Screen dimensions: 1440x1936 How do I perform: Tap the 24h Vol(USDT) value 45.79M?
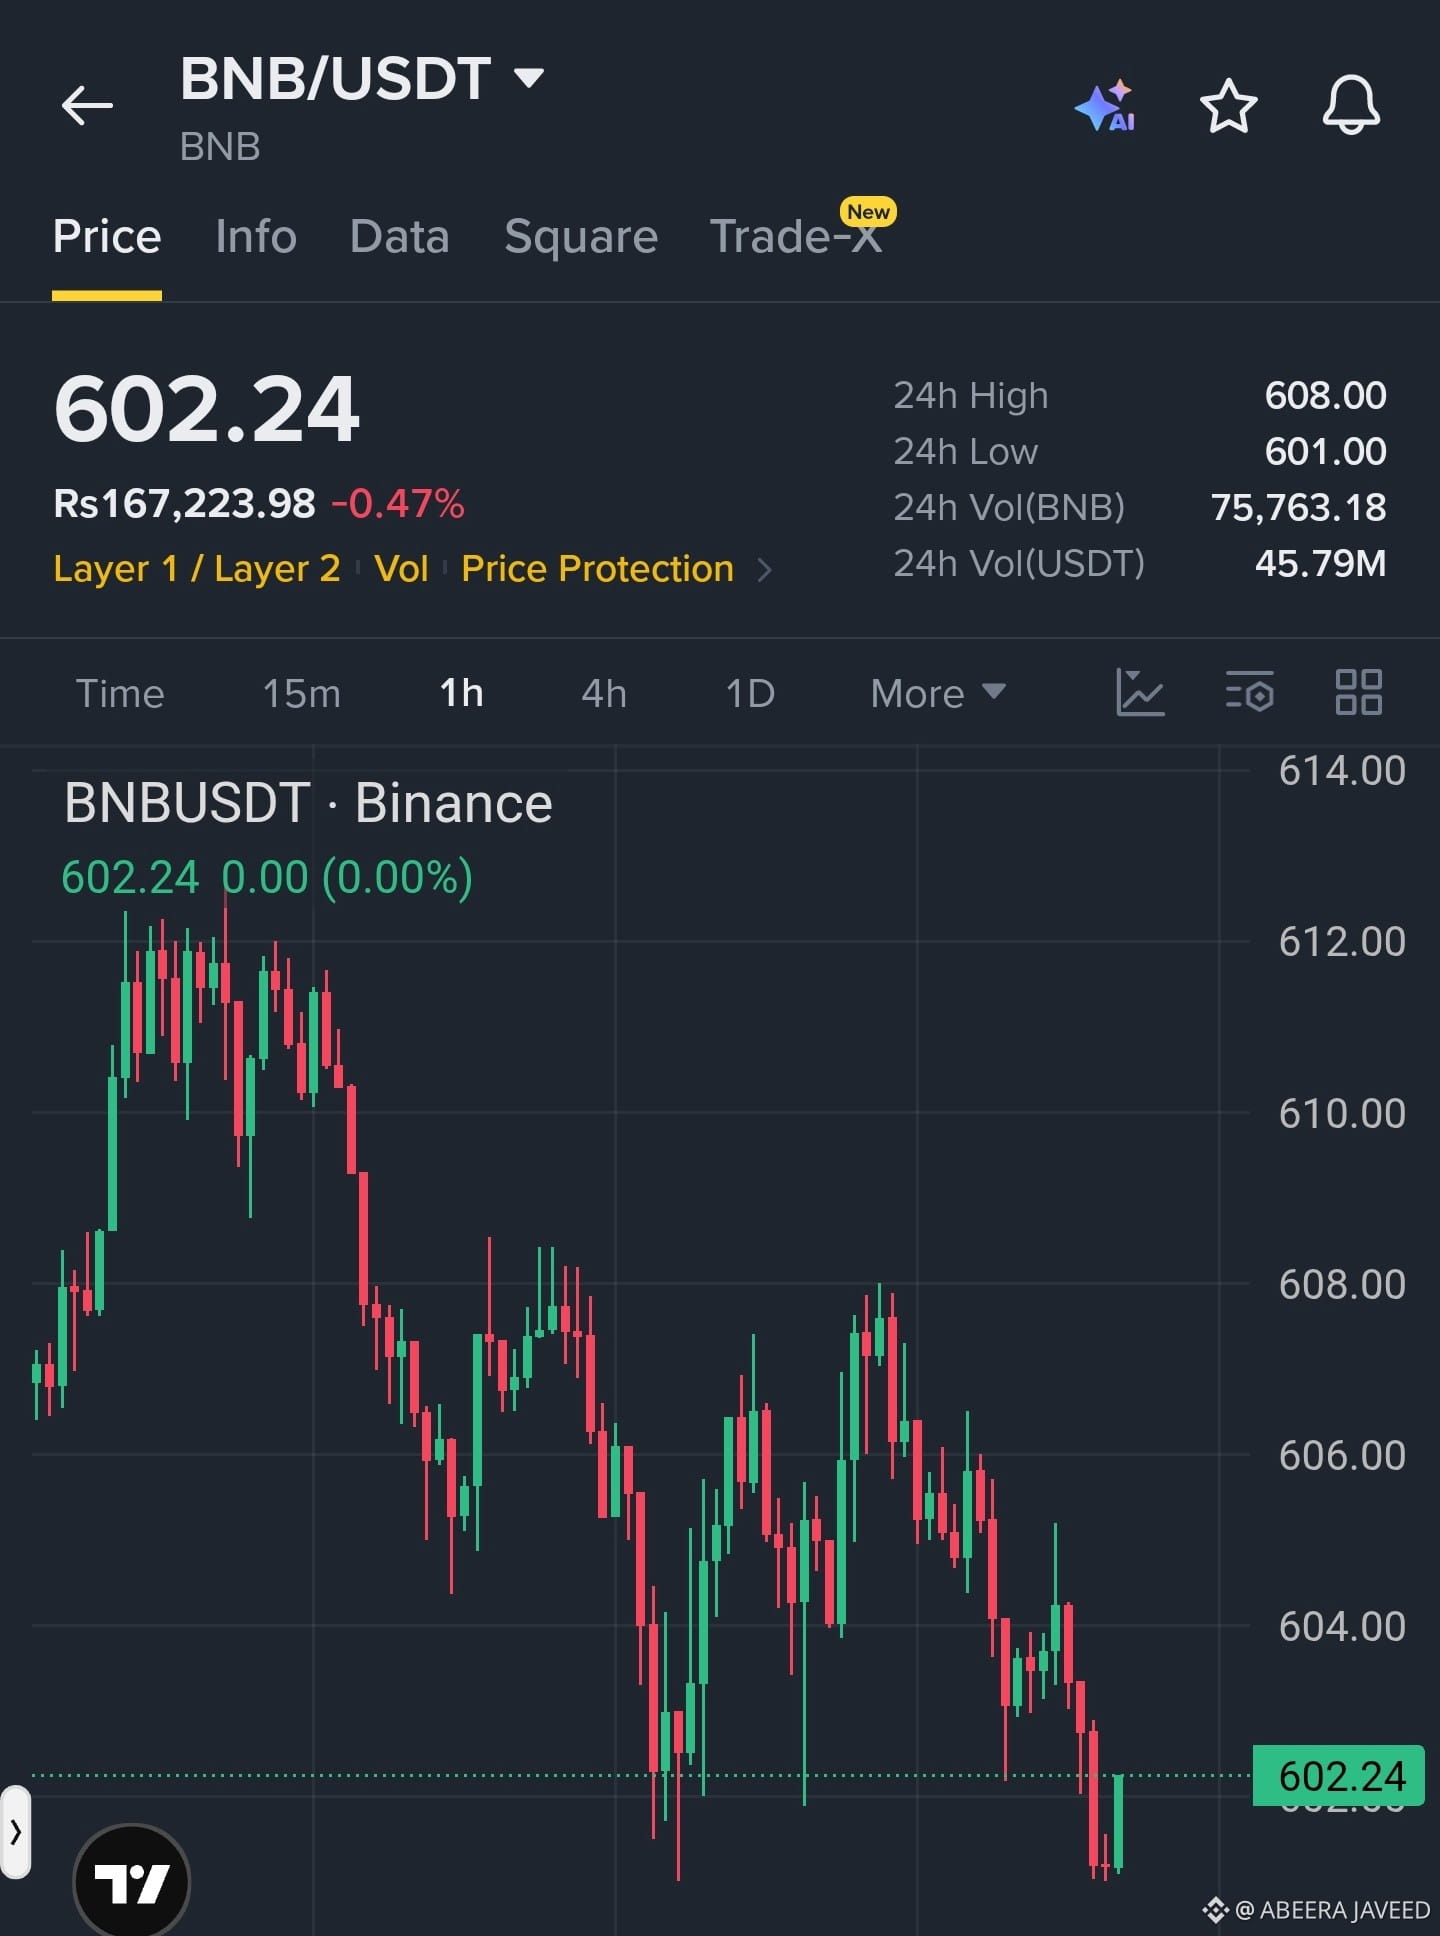coord(1320,563)
